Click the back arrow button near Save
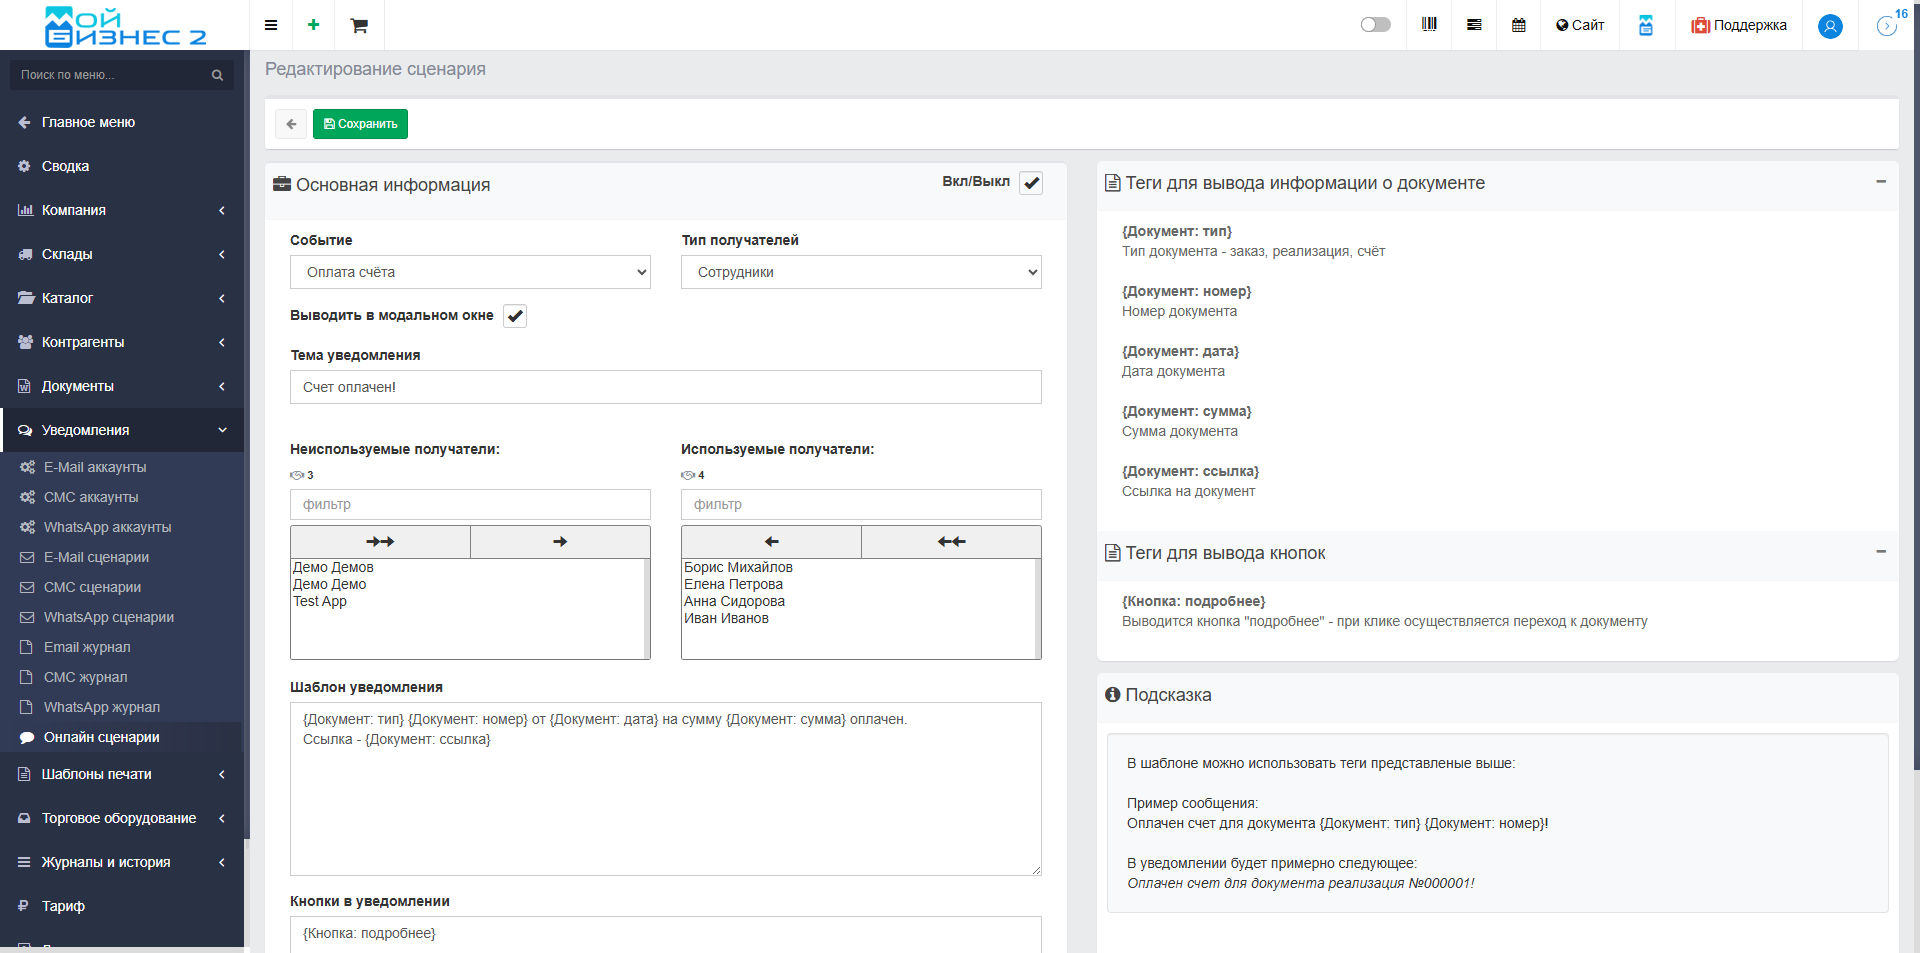Screen dimensions: 1920x953 pos(291,124)
